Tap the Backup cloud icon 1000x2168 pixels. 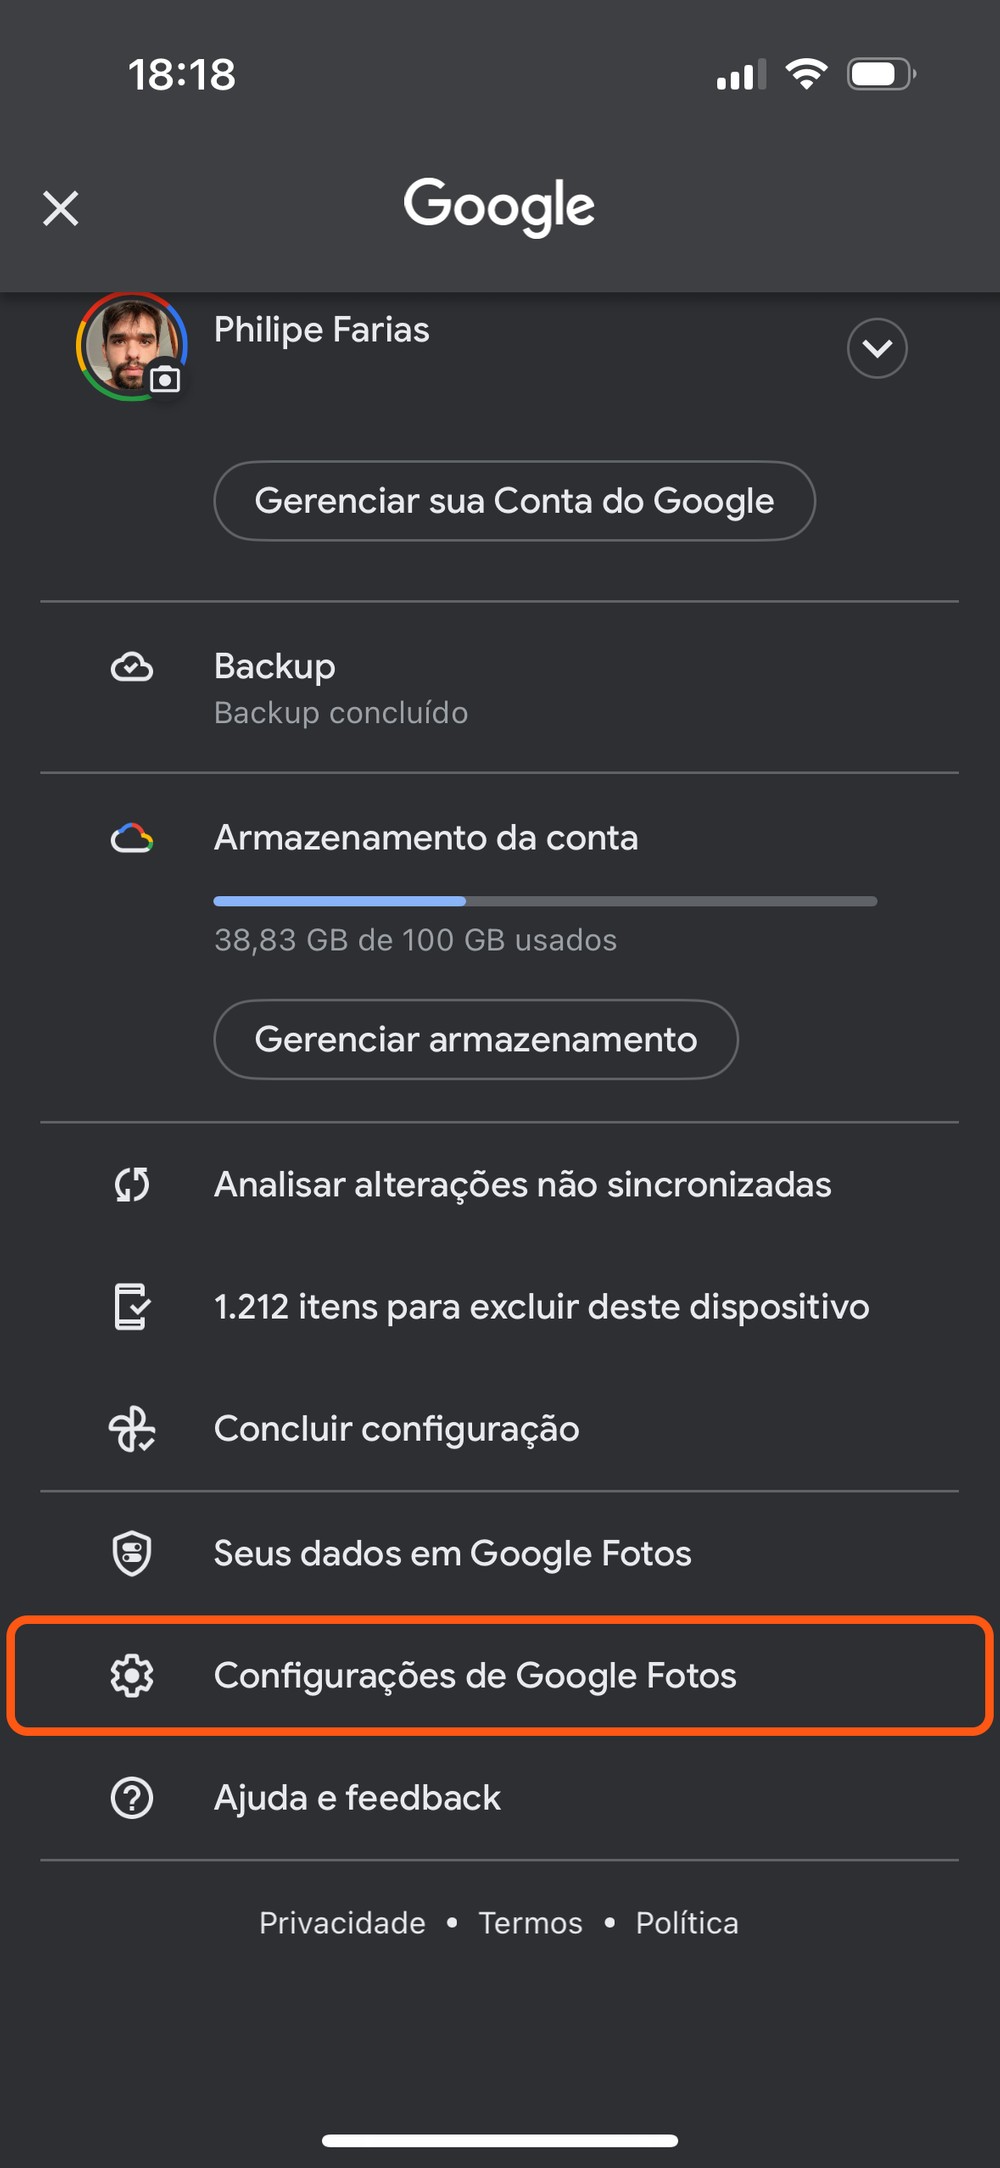[132, 667]
